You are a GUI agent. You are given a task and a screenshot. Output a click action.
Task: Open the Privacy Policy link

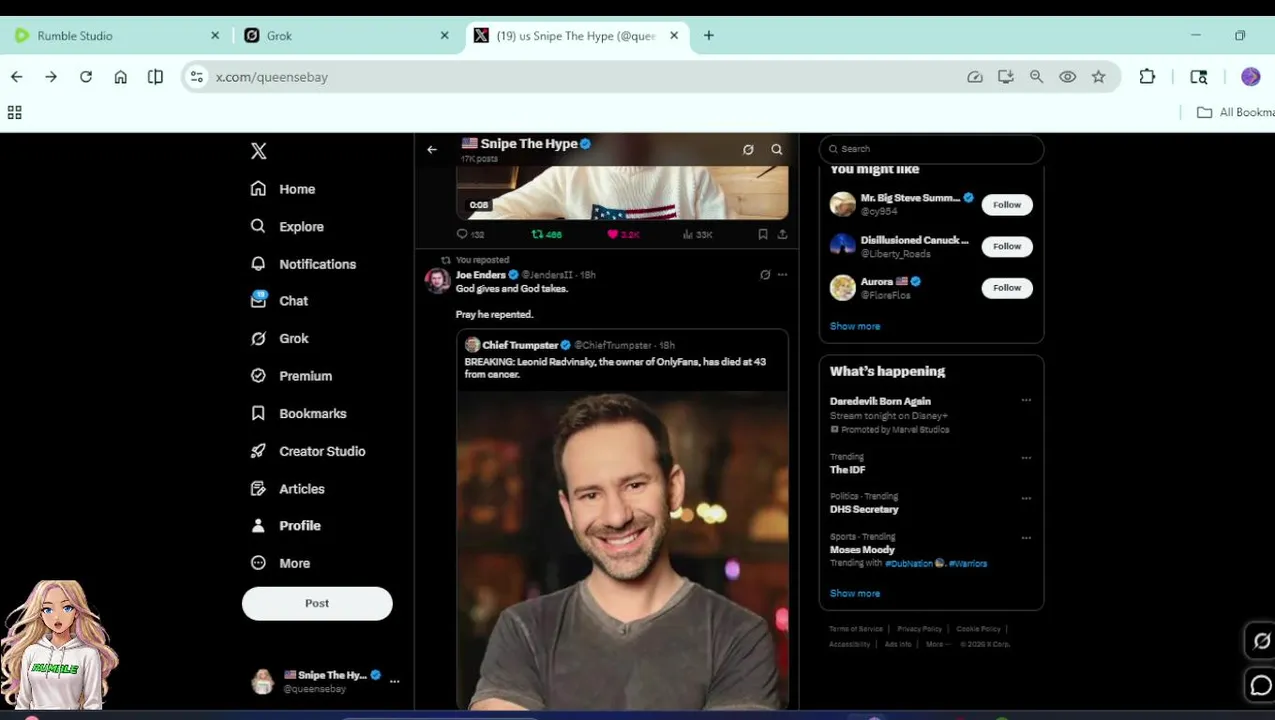919,629
